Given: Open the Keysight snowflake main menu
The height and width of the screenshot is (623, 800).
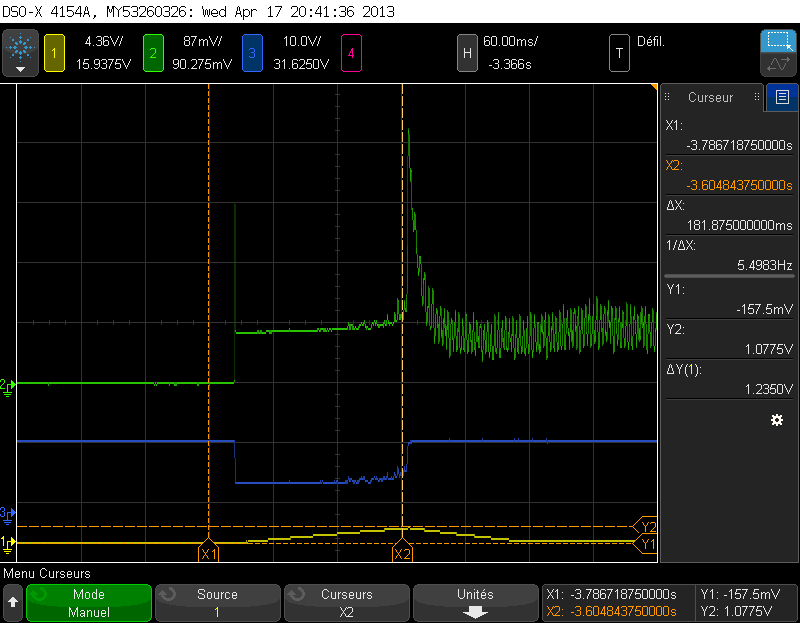Looking at the screenshot, I should 20,53.
